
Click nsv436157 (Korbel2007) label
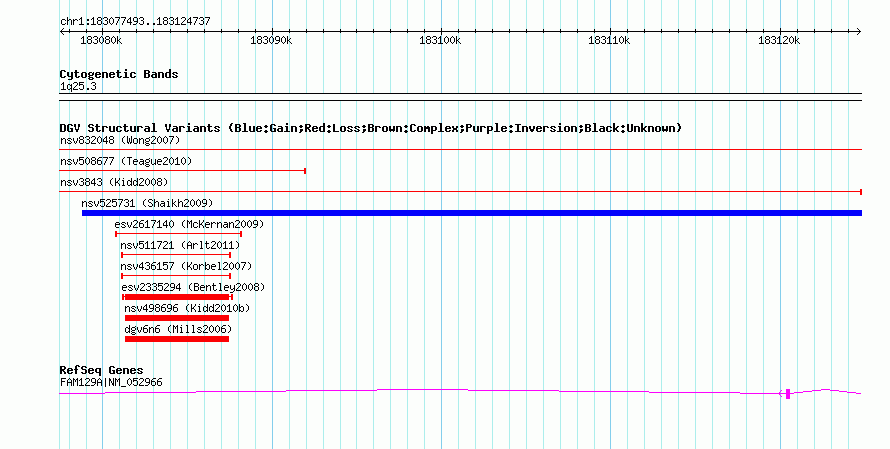click(x=186, y=266)
